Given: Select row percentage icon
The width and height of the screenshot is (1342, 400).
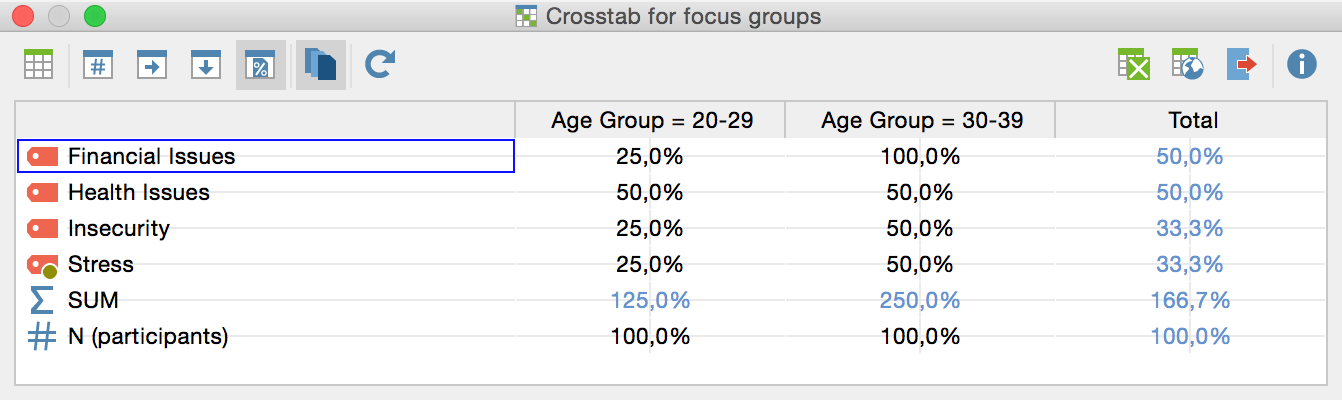Looking at the screenshot, I should (152, 66).
